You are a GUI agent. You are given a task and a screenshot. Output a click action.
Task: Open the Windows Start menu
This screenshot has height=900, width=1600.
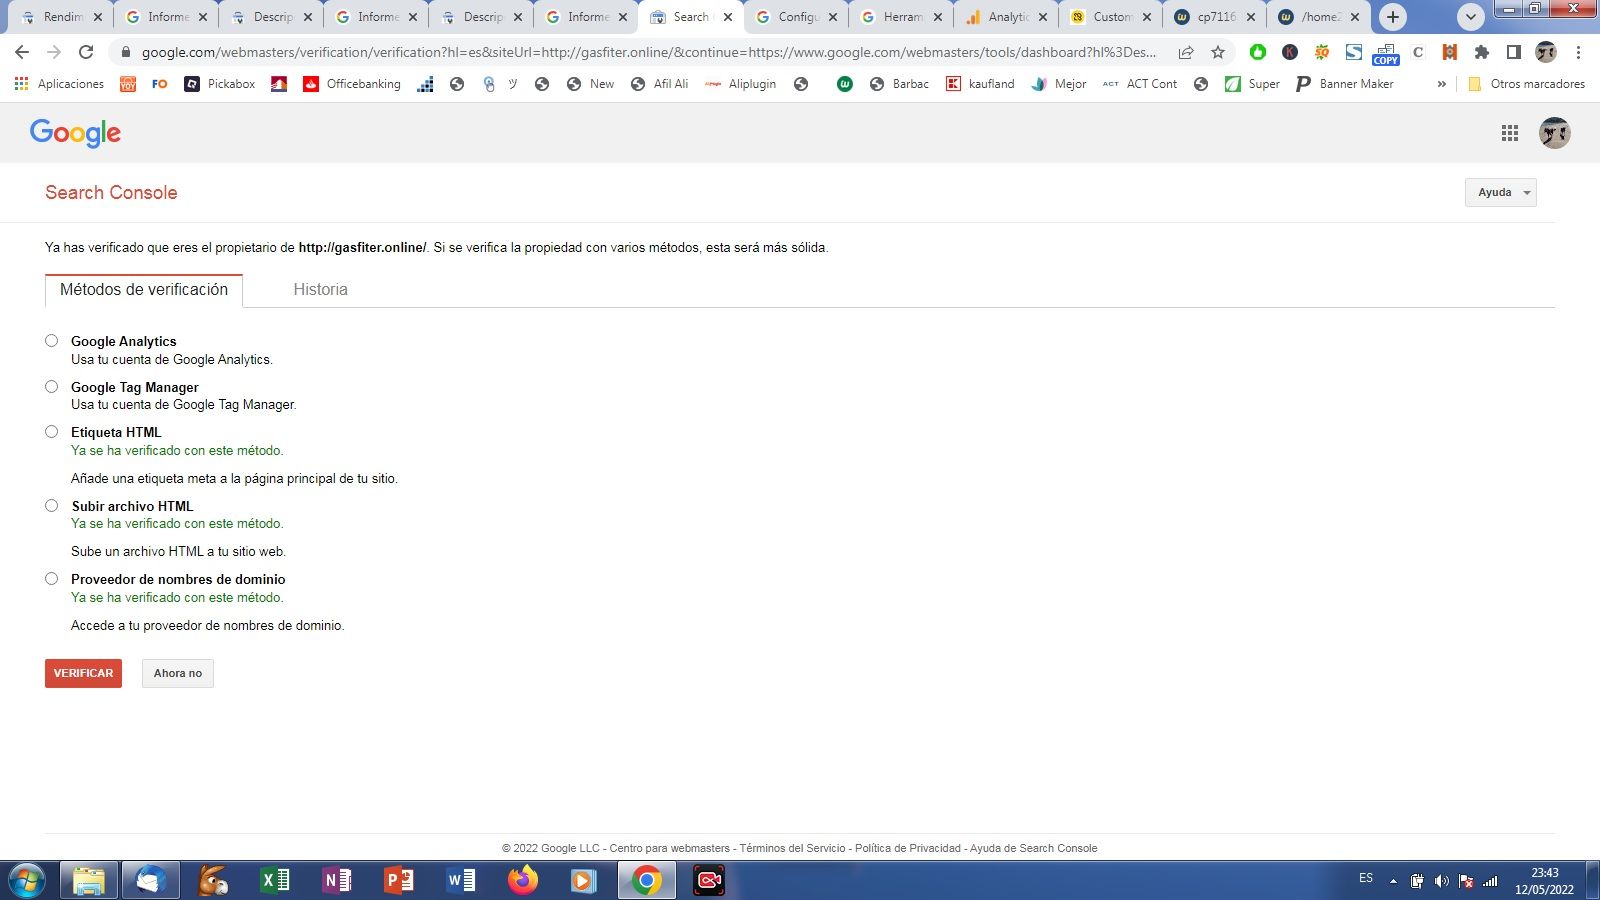point(27,881)
